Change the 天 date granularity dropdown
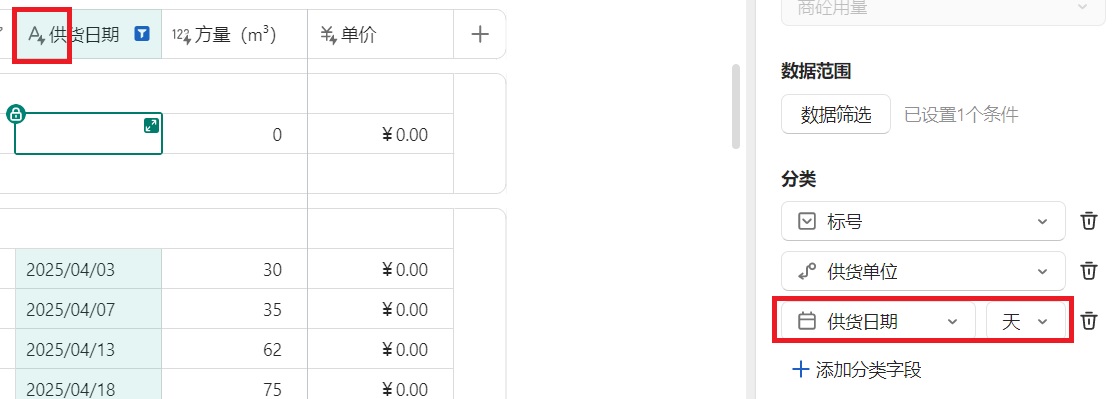The image size is (1115, 399). click(x=1025, y=321)
